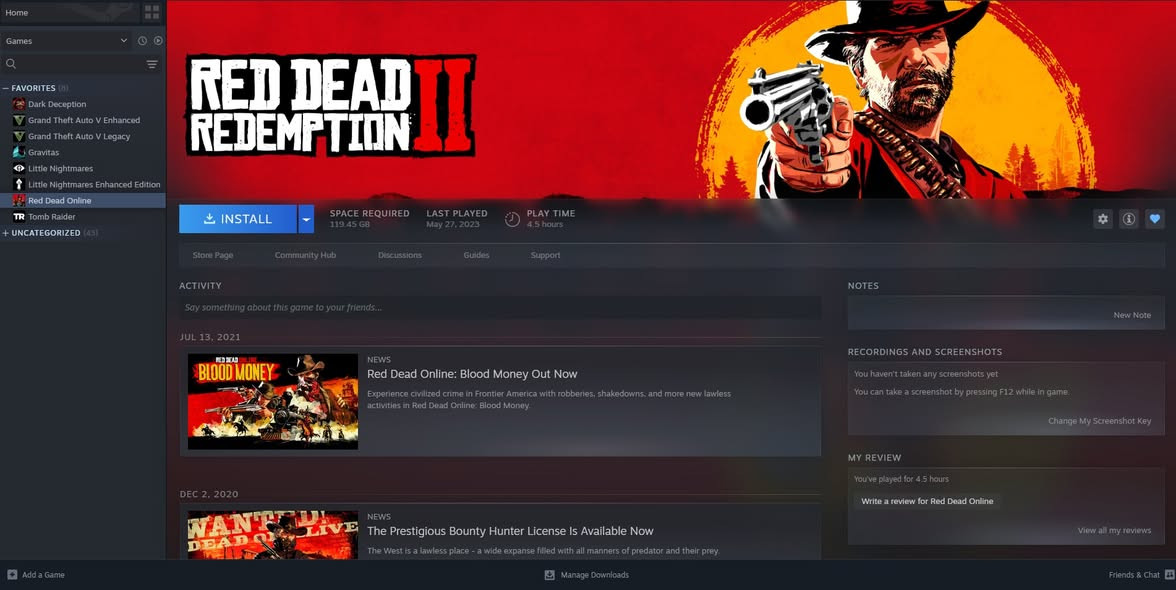Go to the Store Page tab
This screenshot has width=1176, height=590.
[x=212, y=255]
